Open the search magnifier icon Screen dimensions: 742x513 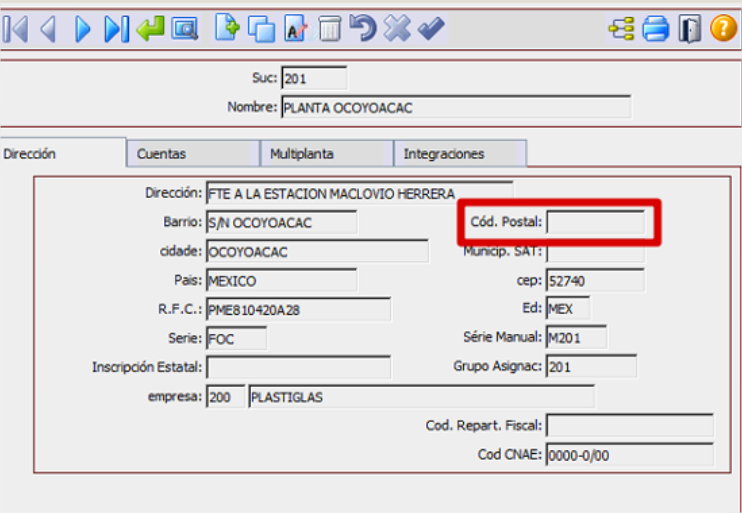(x=185, y=29)
